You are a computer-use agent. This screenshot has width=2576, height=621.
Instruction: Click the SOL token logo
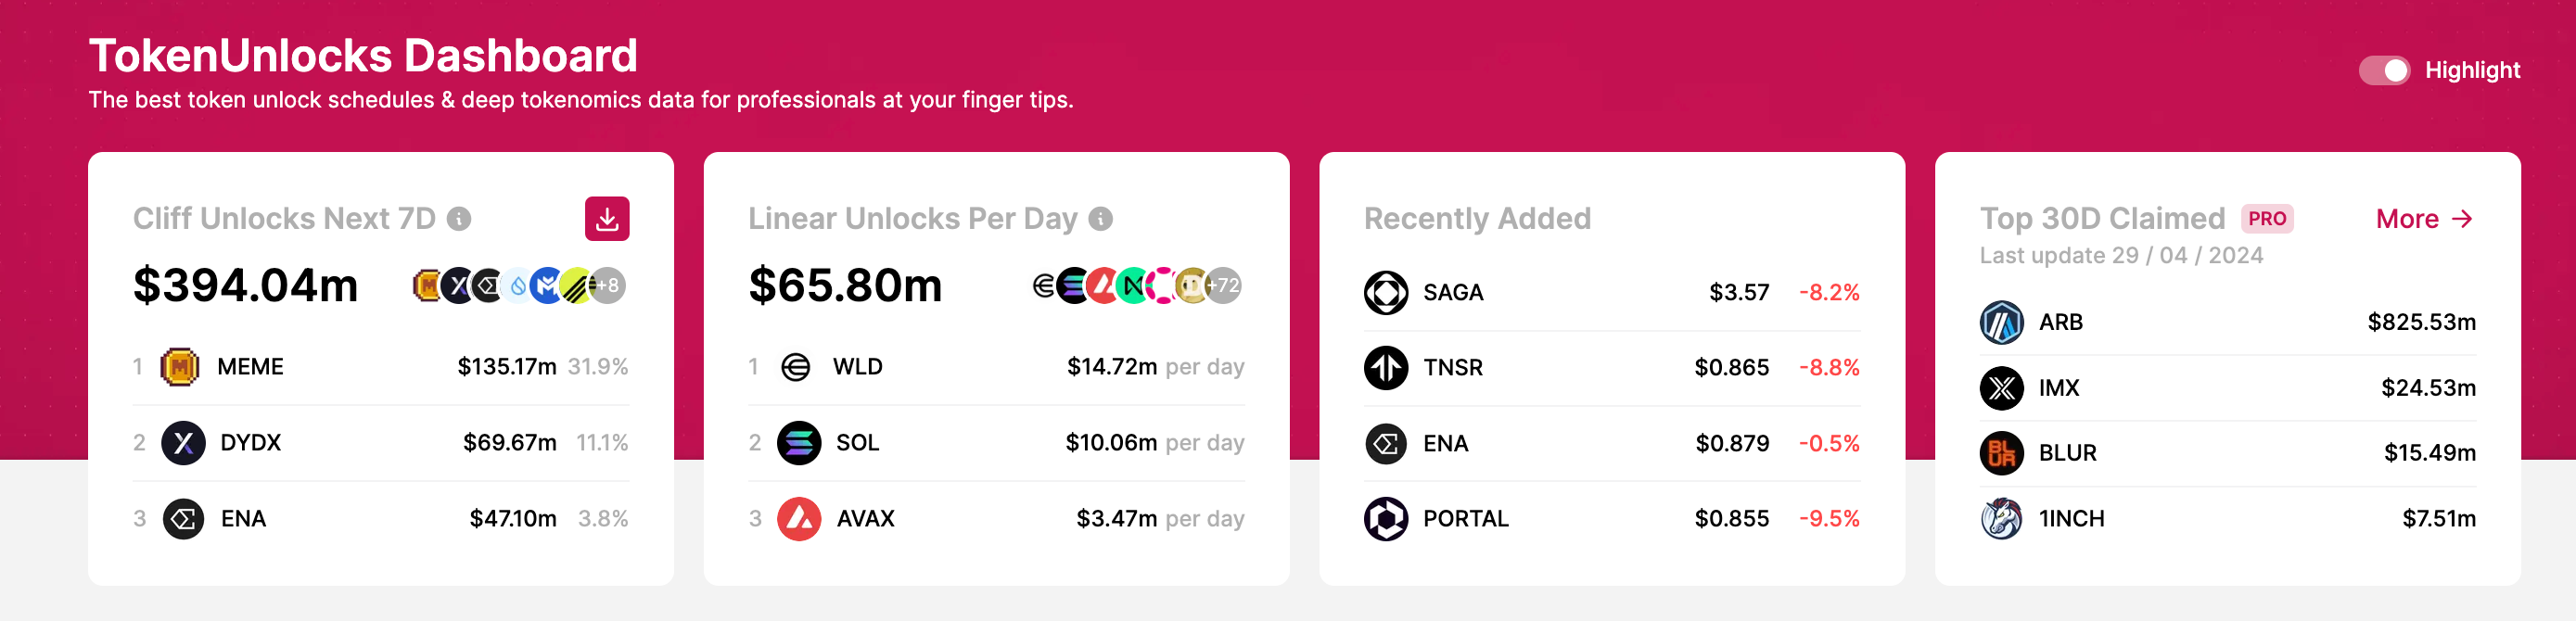[x=796, y=443]
